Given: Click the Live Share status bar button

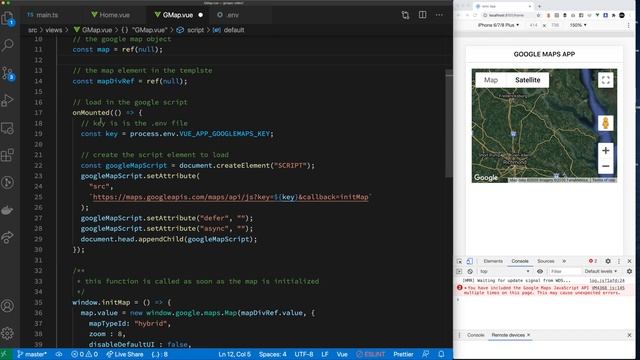Looking at the screenshot, I should [124, 354].
